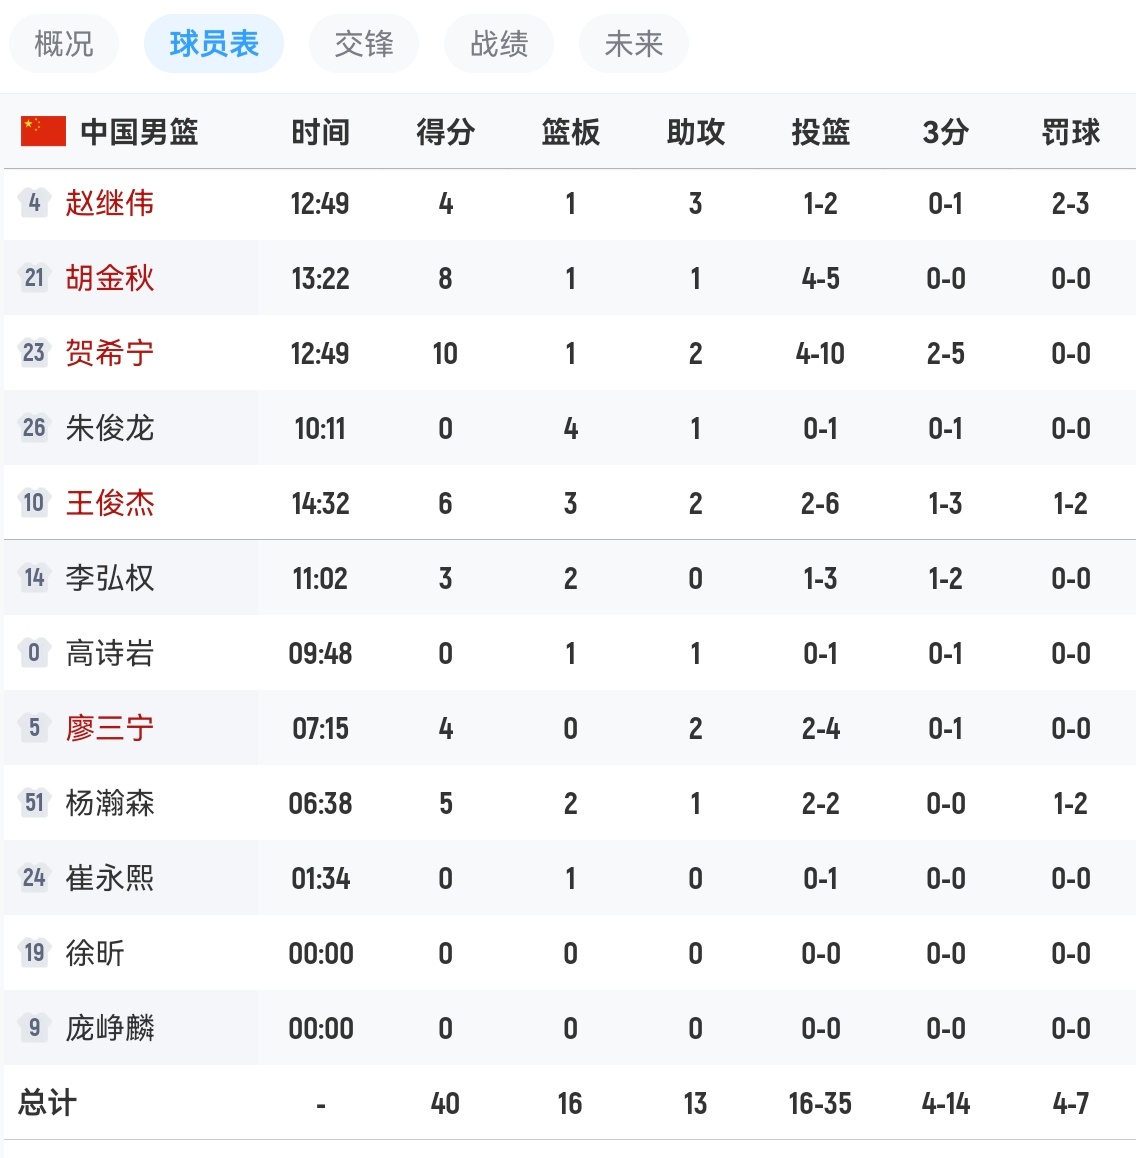Image resolution: width=1136 pixels, height=1158 pixels.
Task: Click 胡金秋's playing time 13:22
Action: click(x=320, y=278)
